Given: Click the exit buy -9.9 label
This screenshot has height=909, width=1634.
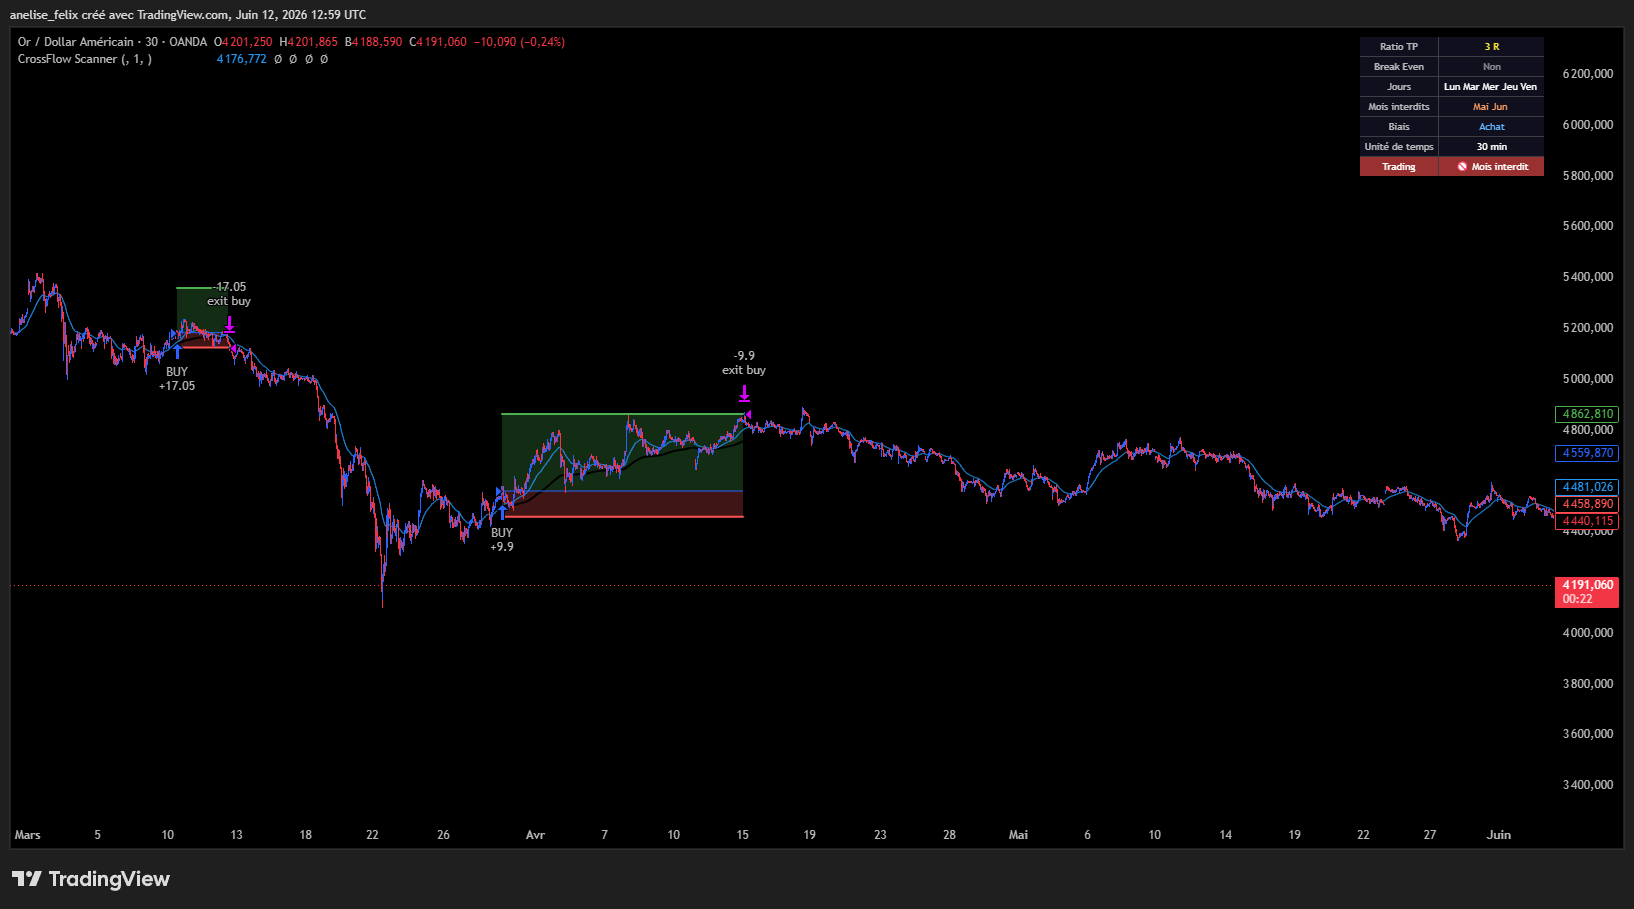Looking at the screenshot, I should click(744, 363).
